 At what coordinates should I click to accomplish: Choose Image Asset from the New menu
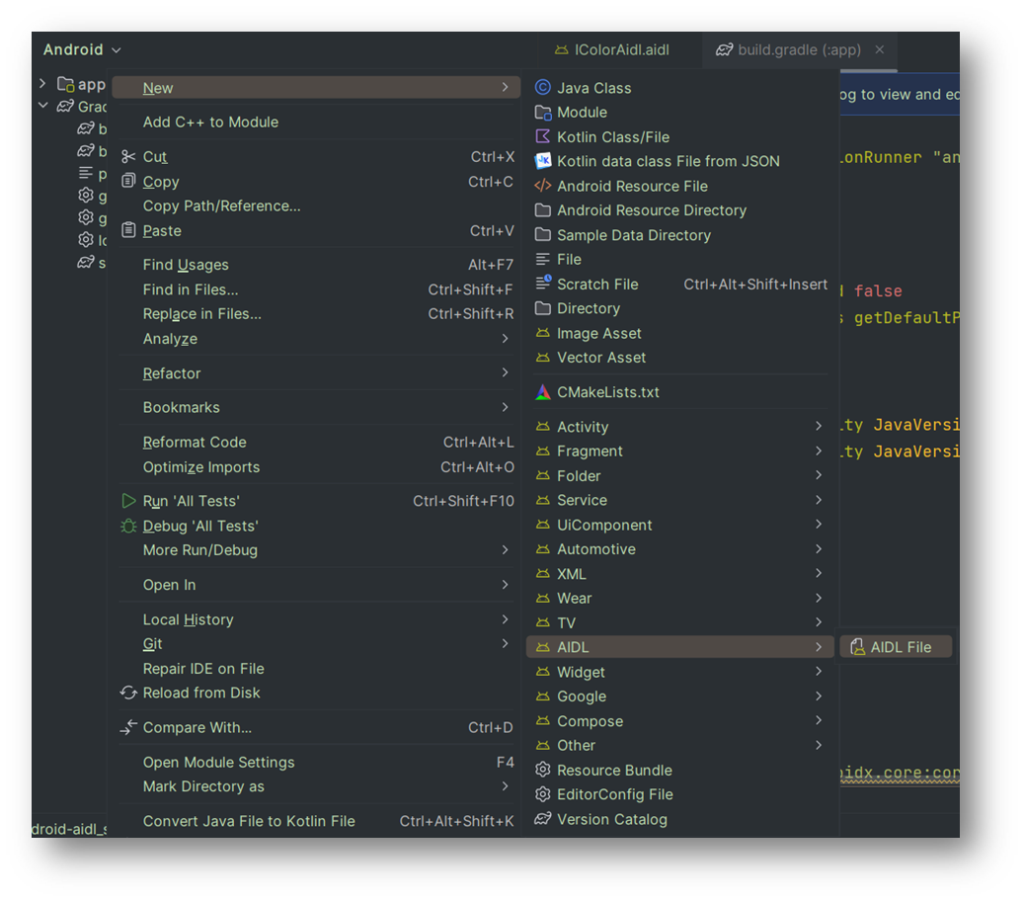point(599,333)
